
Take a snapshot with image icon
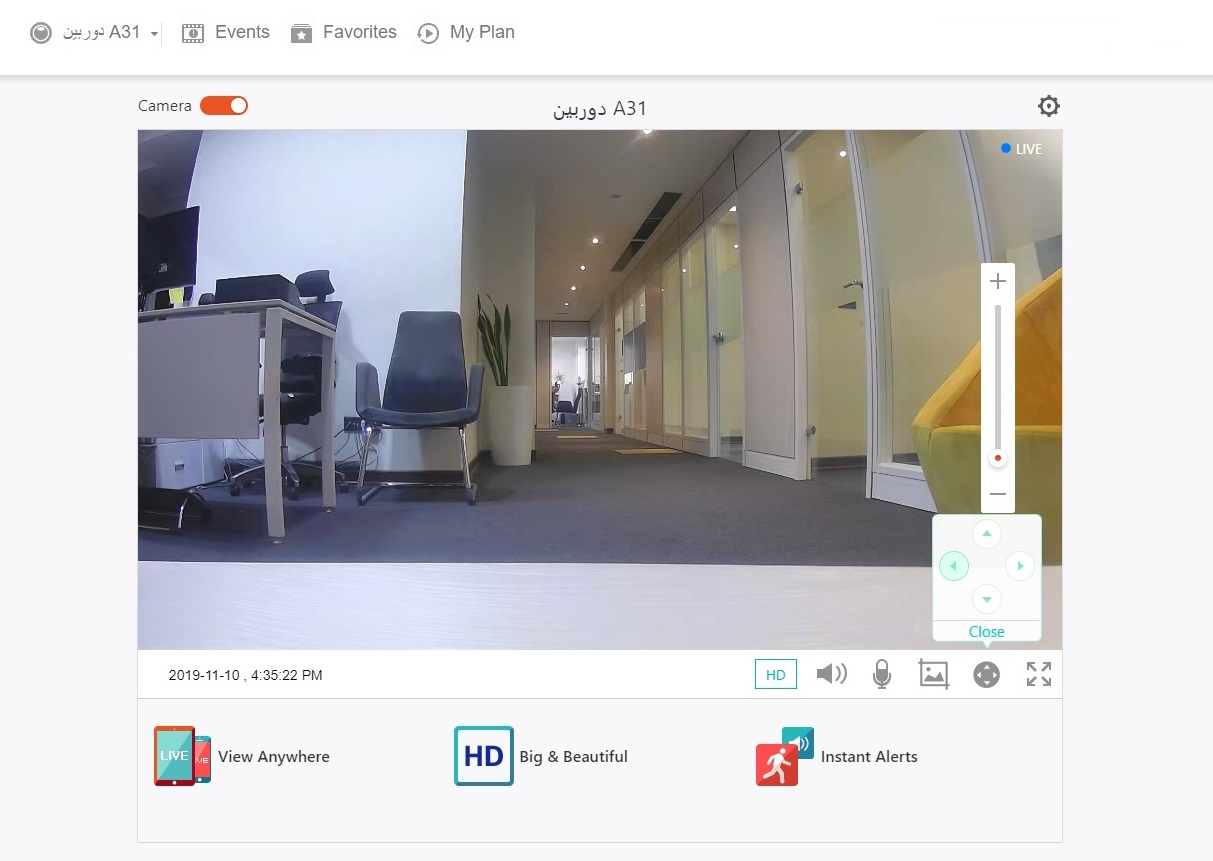pyautogui.click(x=933, y=674)
